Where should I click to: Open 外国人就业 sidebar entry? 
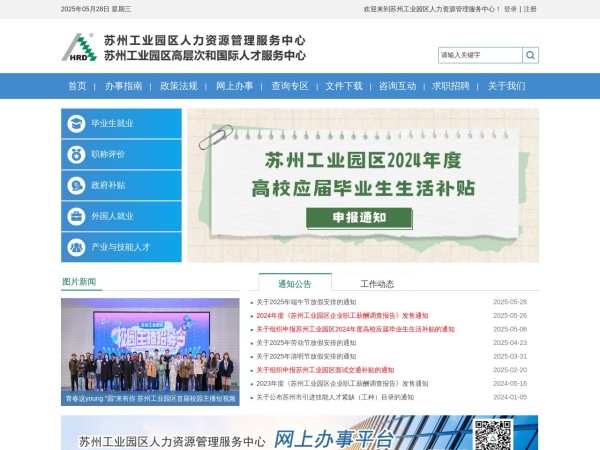tap(121, 216)
